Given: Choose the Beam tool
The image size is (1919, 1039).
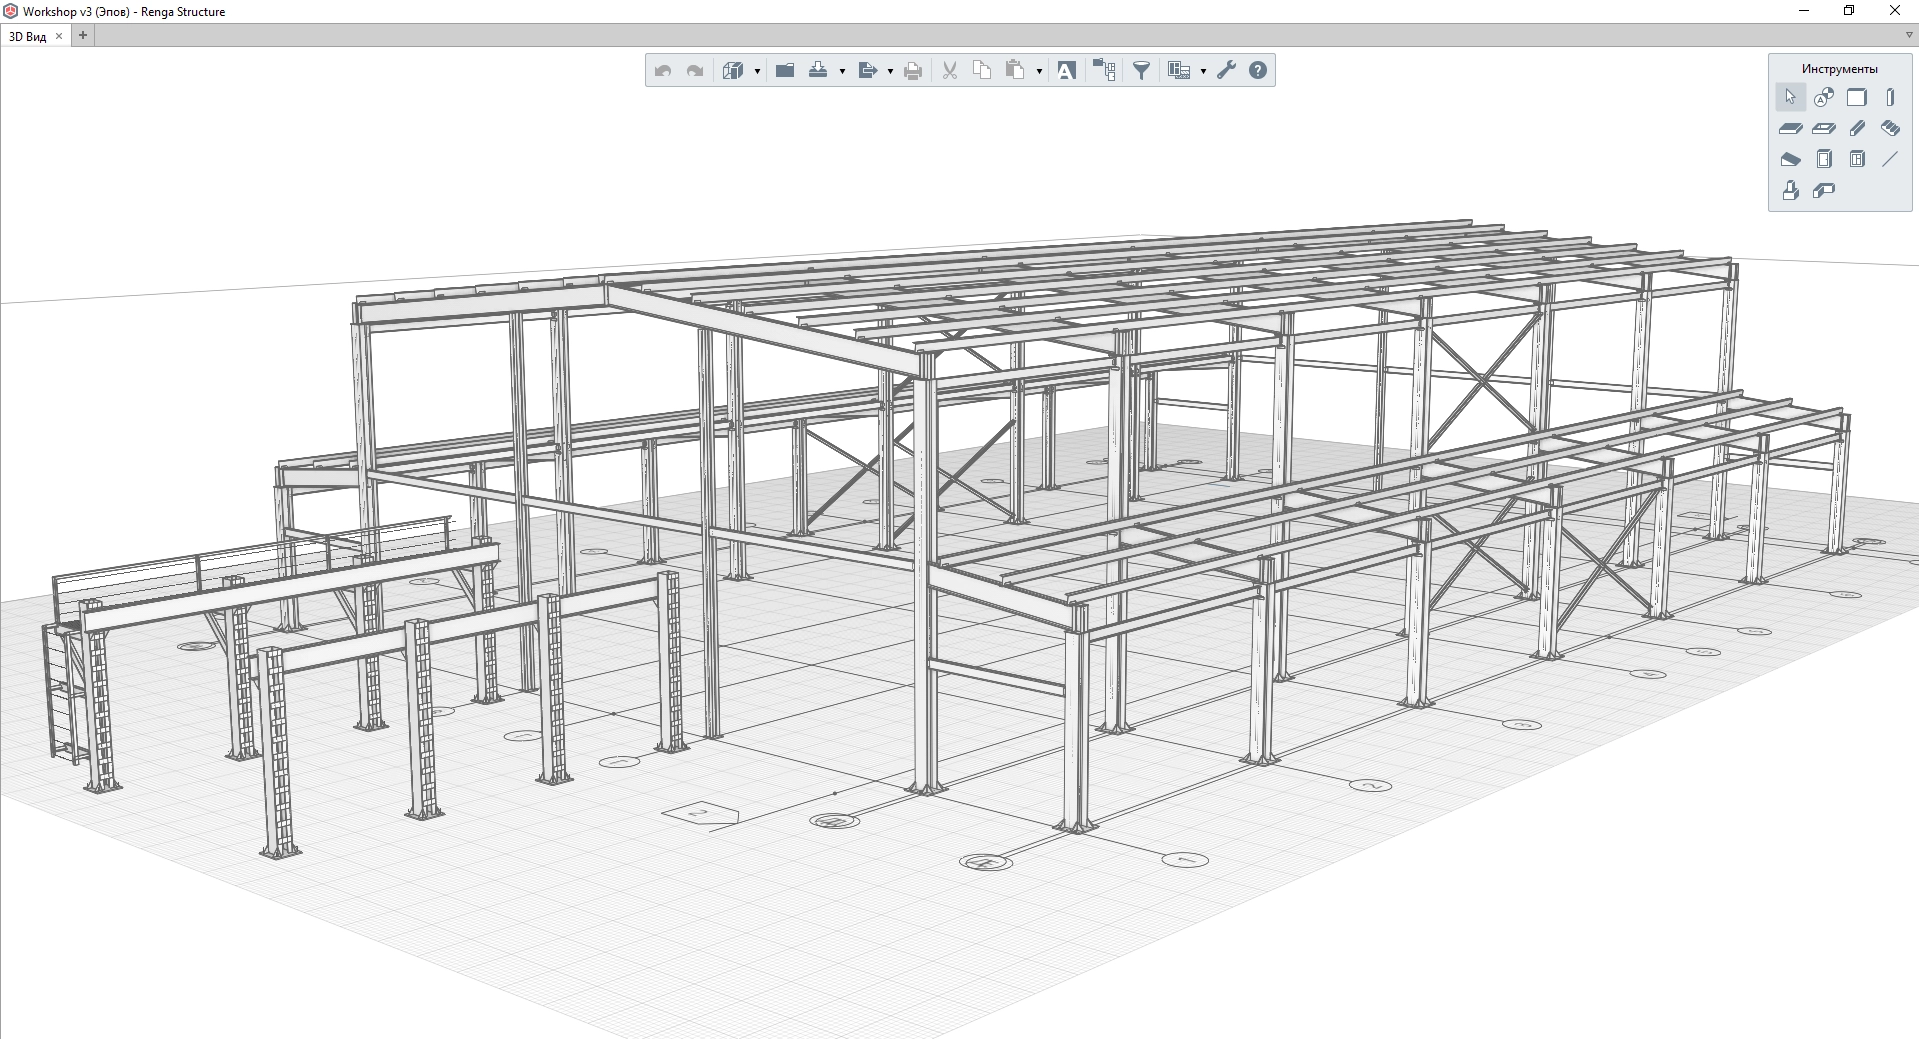Looking at the screenshot, I should (x=1857, y=128).
